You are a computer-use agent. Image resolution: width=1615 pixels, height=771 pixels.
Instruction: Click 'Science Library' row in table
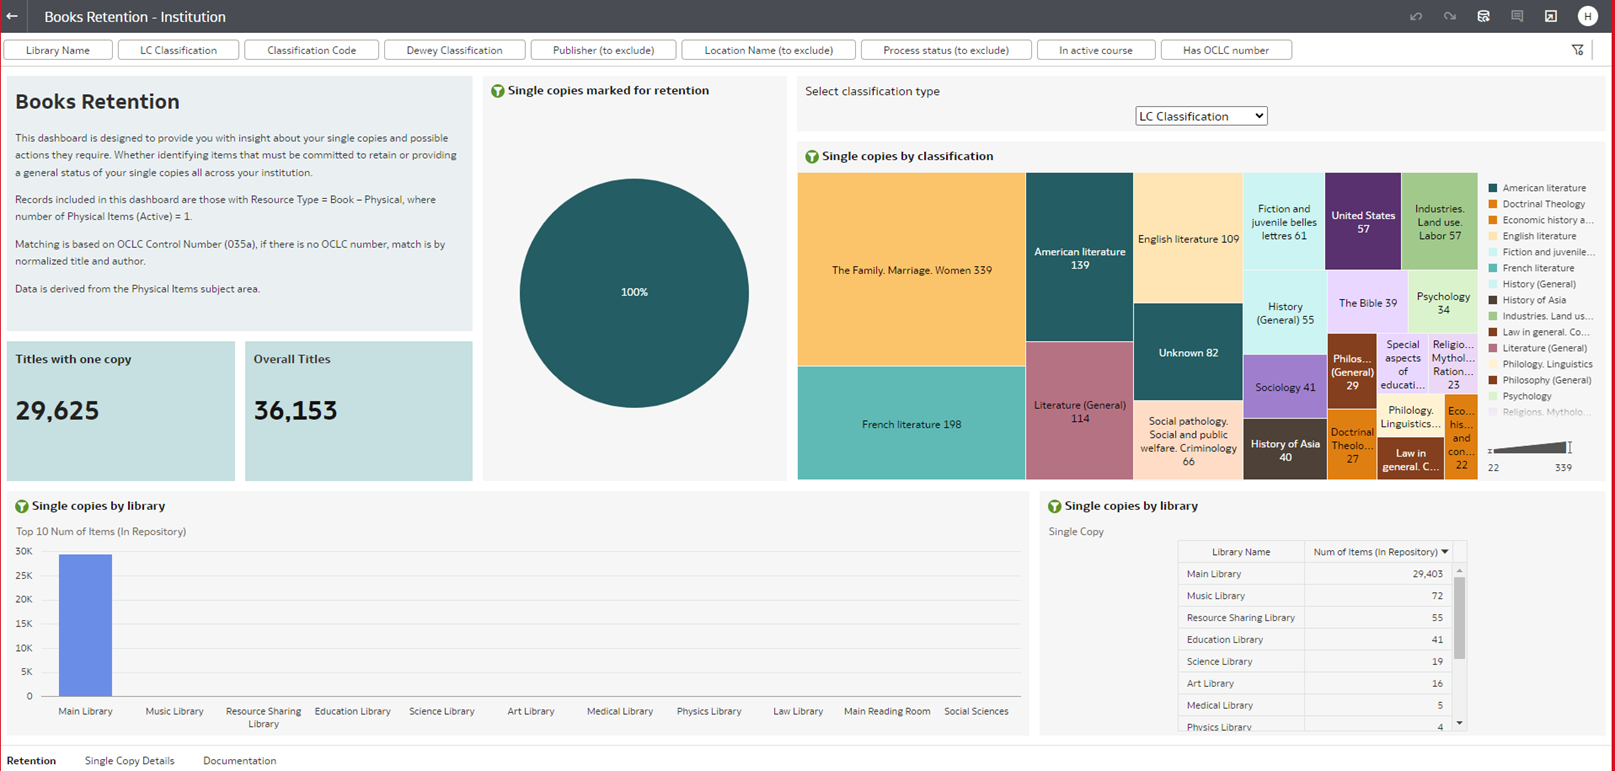click(x=1315, y=662)
